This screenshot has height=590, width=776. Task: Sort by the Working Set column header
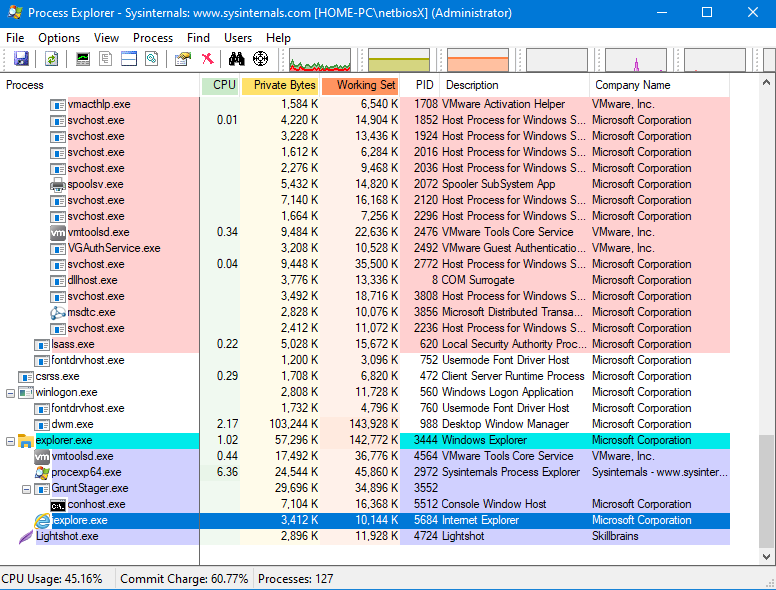coord(365,86)
